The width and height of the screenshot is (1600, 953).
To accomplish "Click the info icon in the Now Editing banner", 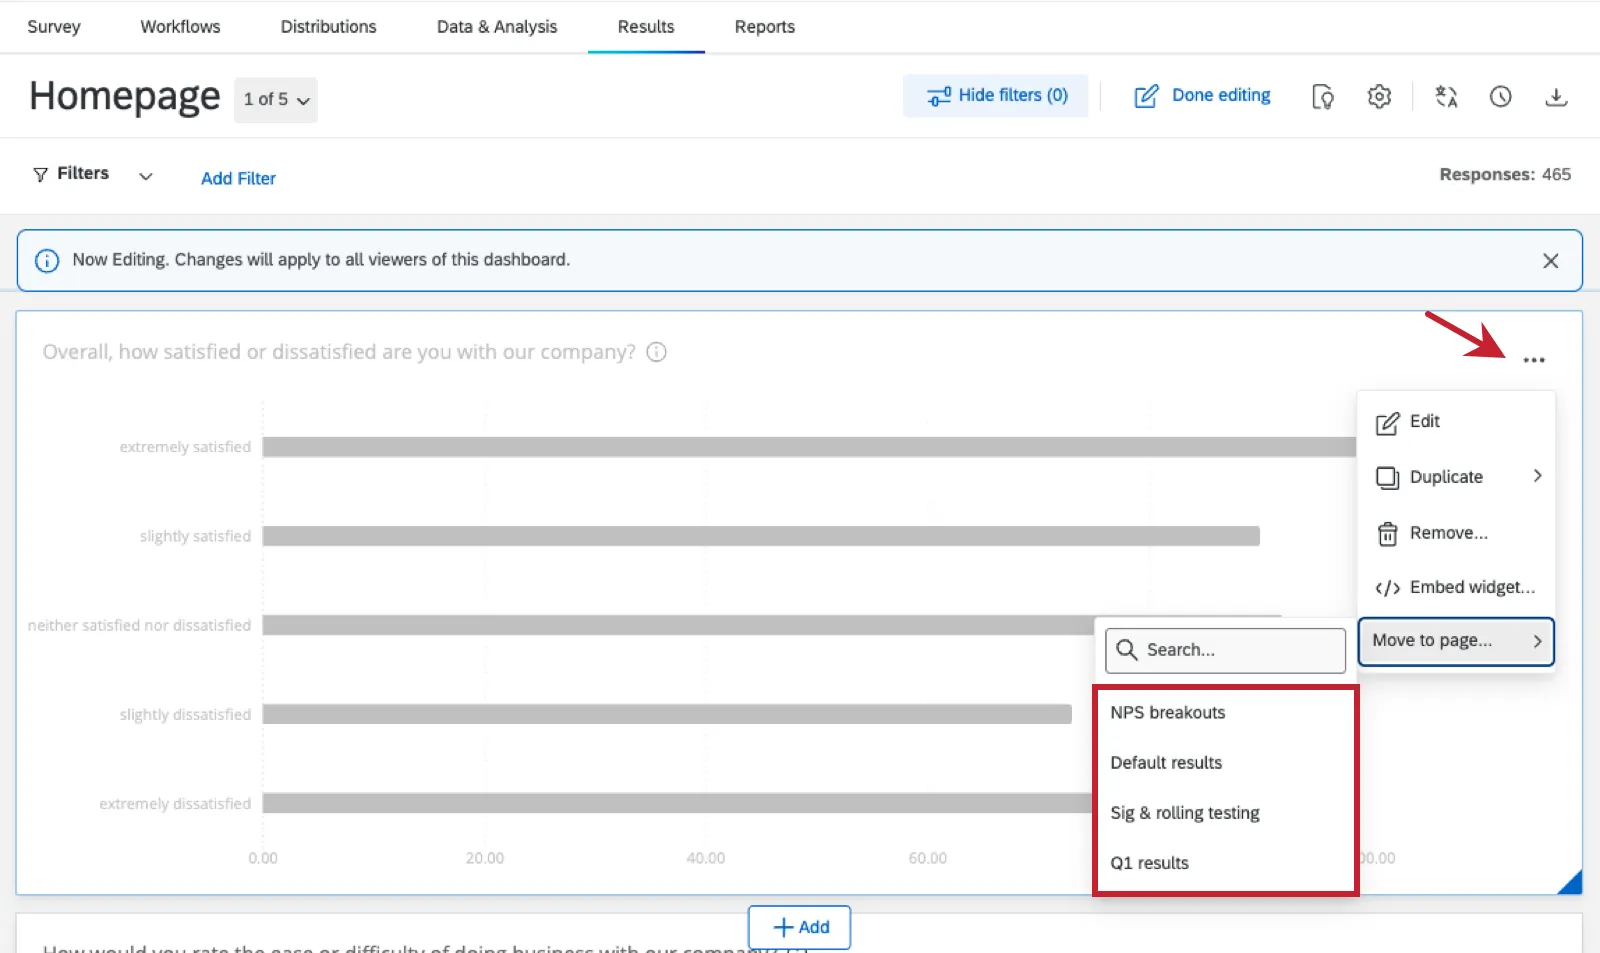I will click(x=47, y=261).
